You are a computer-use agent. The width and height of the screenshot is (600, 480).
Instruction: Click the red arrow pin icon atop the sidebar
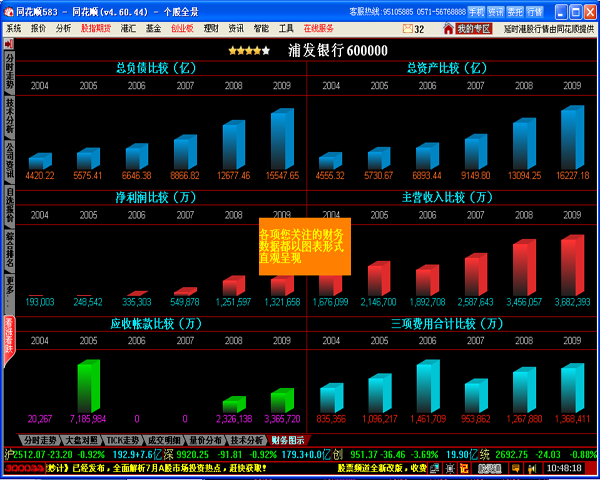click(x=9, y=44)
